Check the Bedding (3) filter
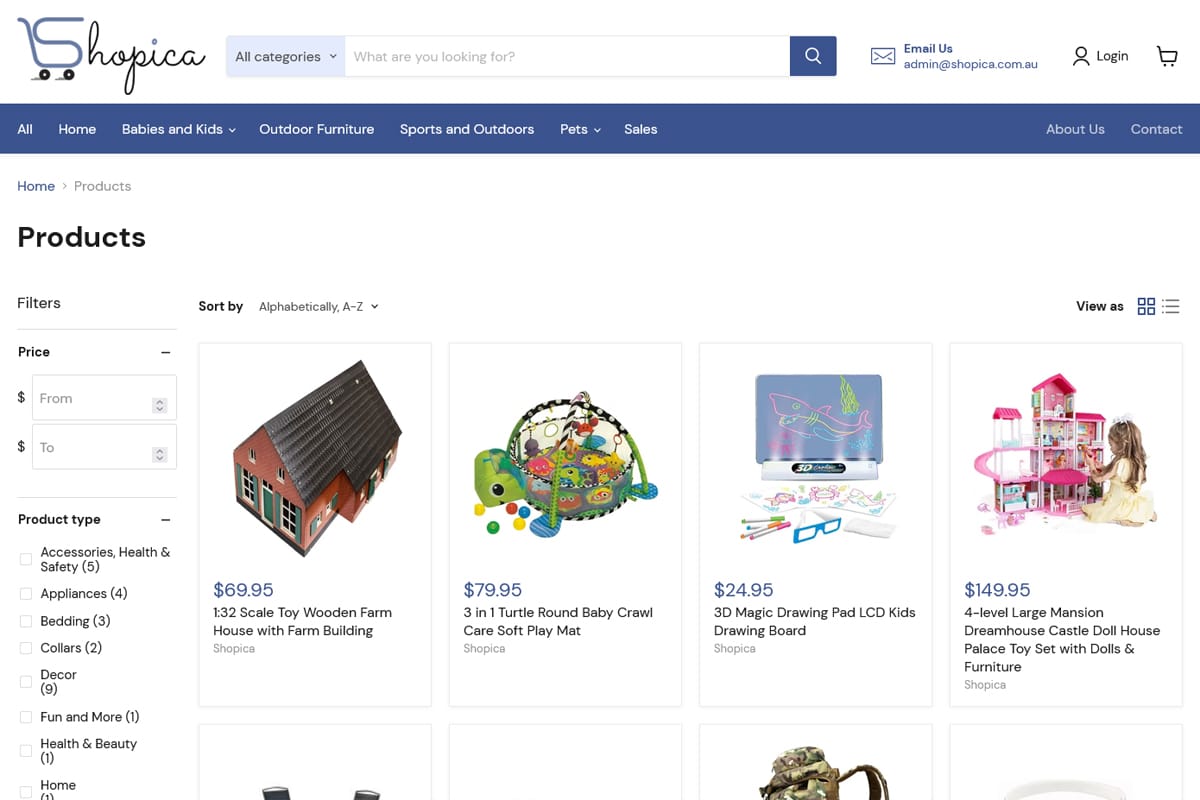This screenshot has width=1200, height=800. tap(26, 622)
